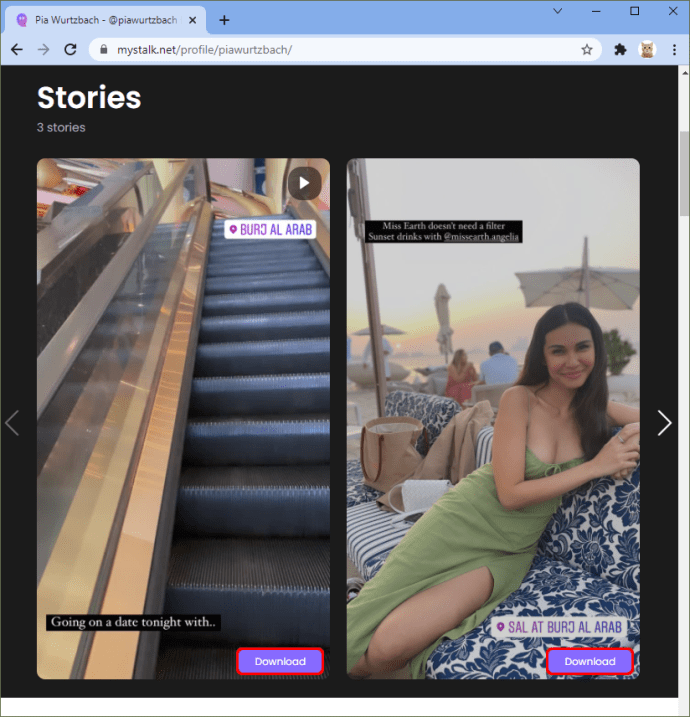Open the escalator story thumbnail
The height and width of the screenshot is (717, 690).
pyautogui.click(x=183, y=418)
